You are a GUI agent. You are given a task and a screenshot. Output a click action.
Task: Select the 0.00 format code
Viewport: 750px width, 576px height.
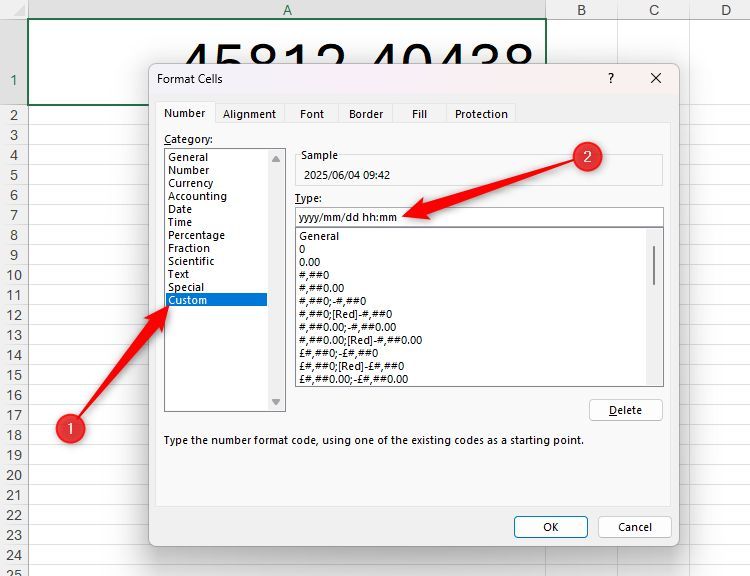click(309, 262)
